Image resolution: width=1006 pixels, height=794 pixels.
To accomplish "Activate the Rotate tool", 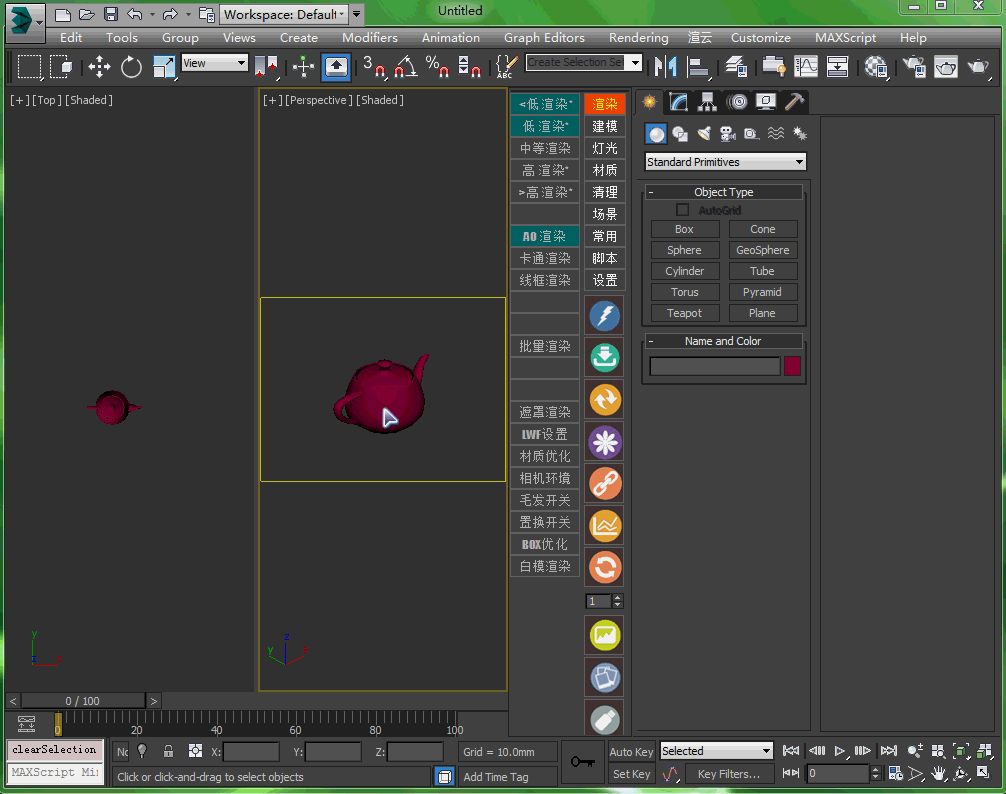I will [131, 67].
